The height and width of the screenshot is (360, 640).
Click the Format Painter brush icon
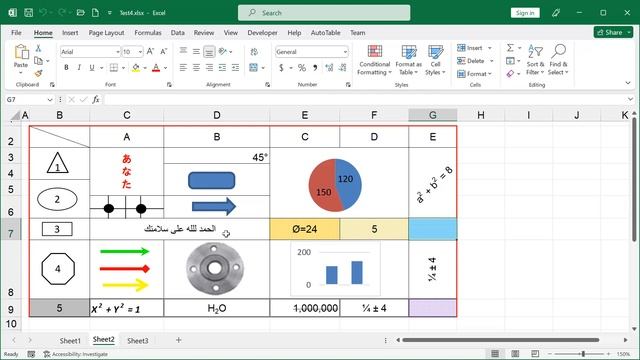(x=38, y=73)
